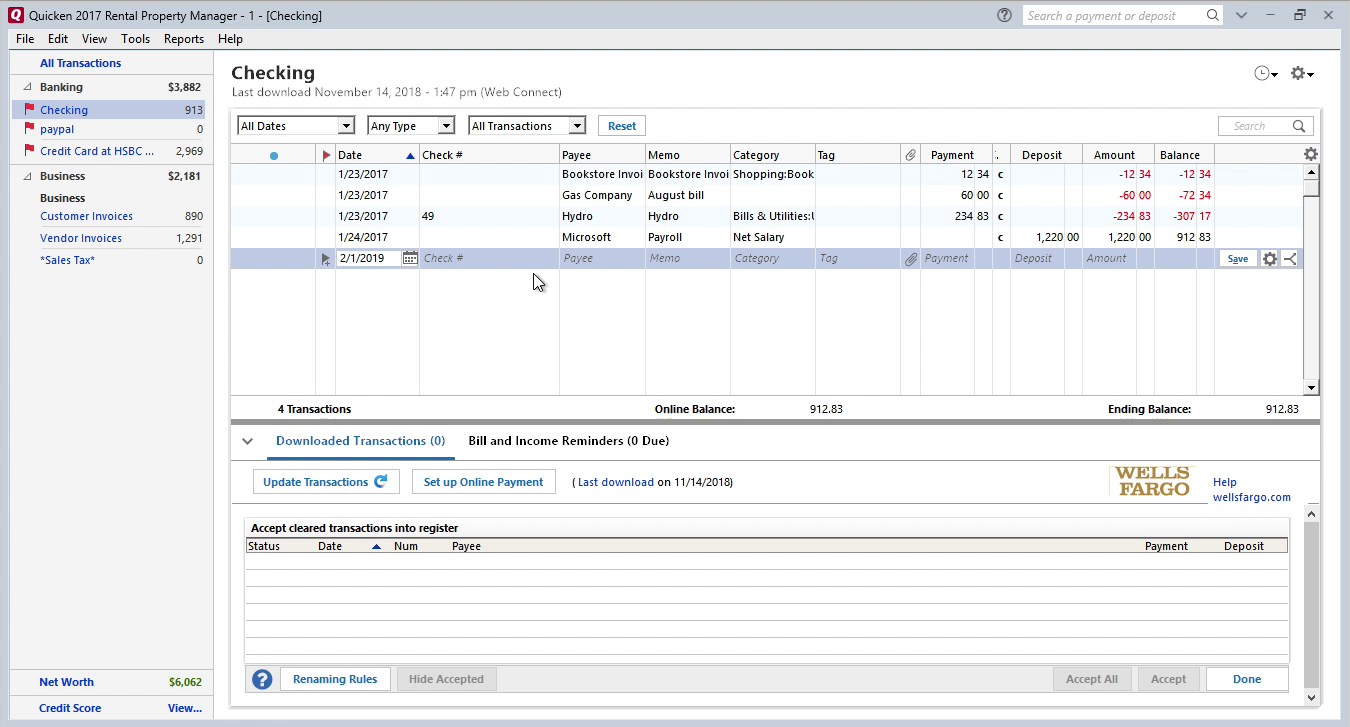Click the Wells Fargo logo

click(x=1152, y=481)
